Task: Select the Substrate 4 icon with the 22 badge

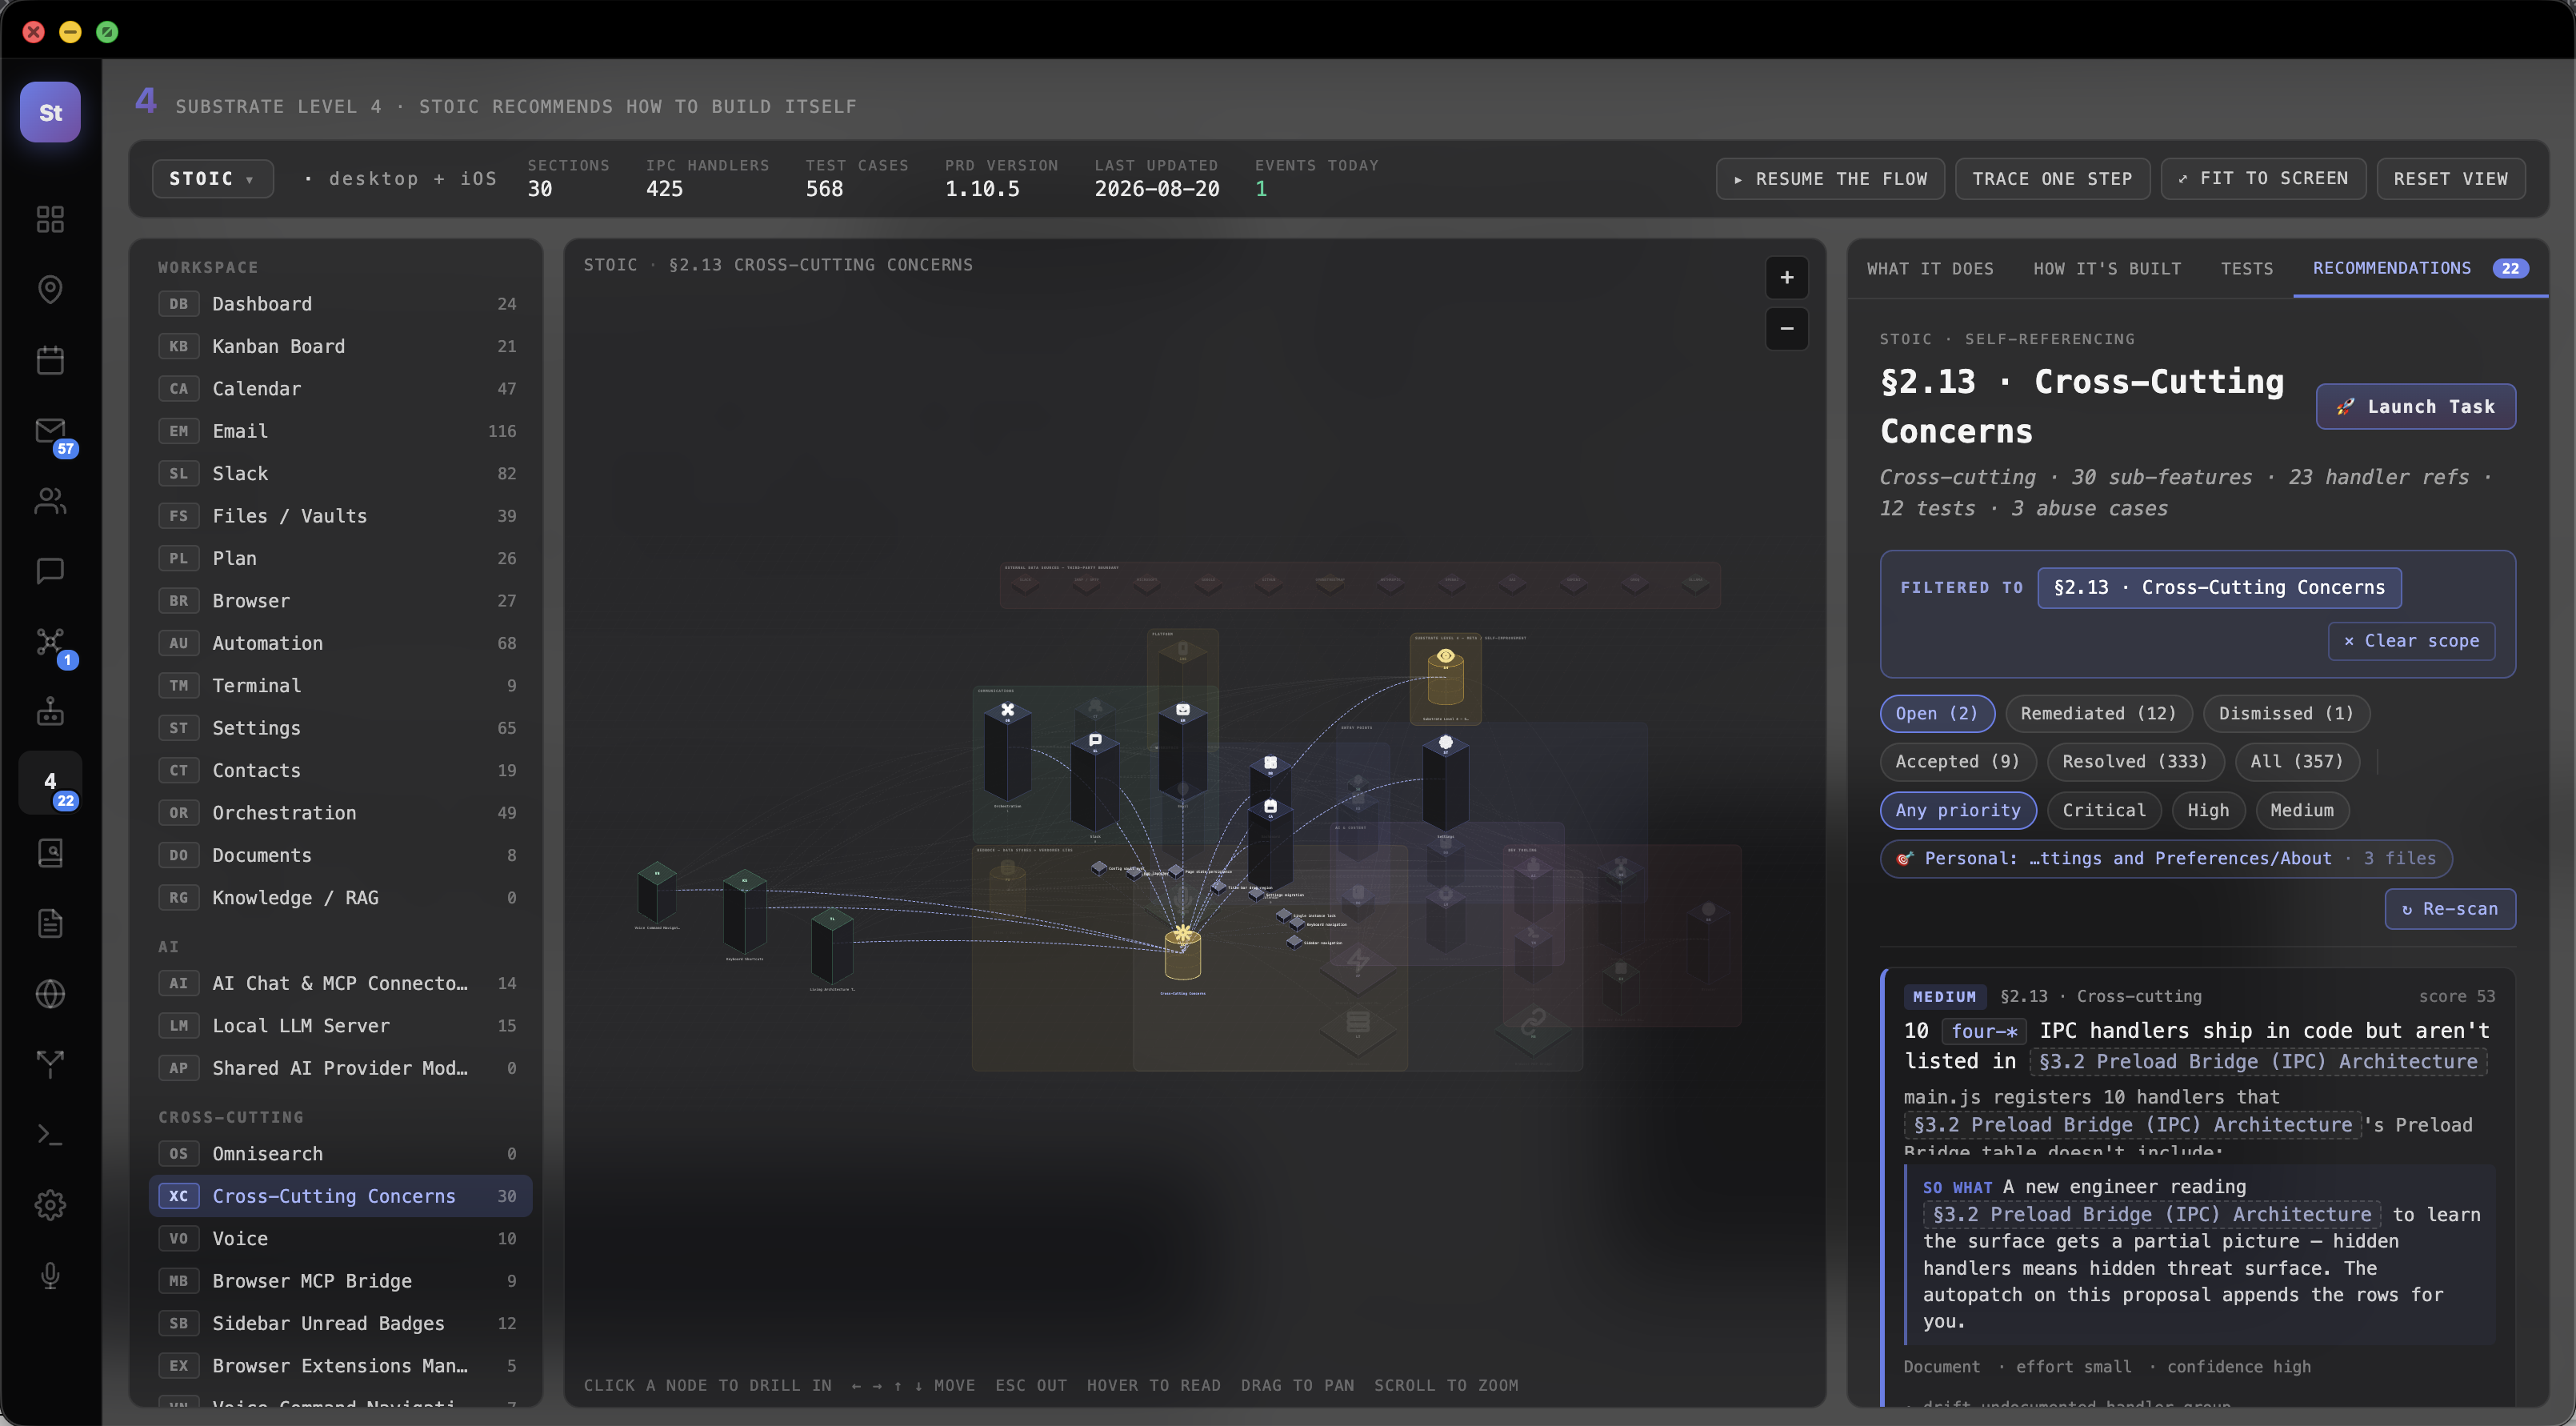Action: pyautogui.click(x=50, y=783)
